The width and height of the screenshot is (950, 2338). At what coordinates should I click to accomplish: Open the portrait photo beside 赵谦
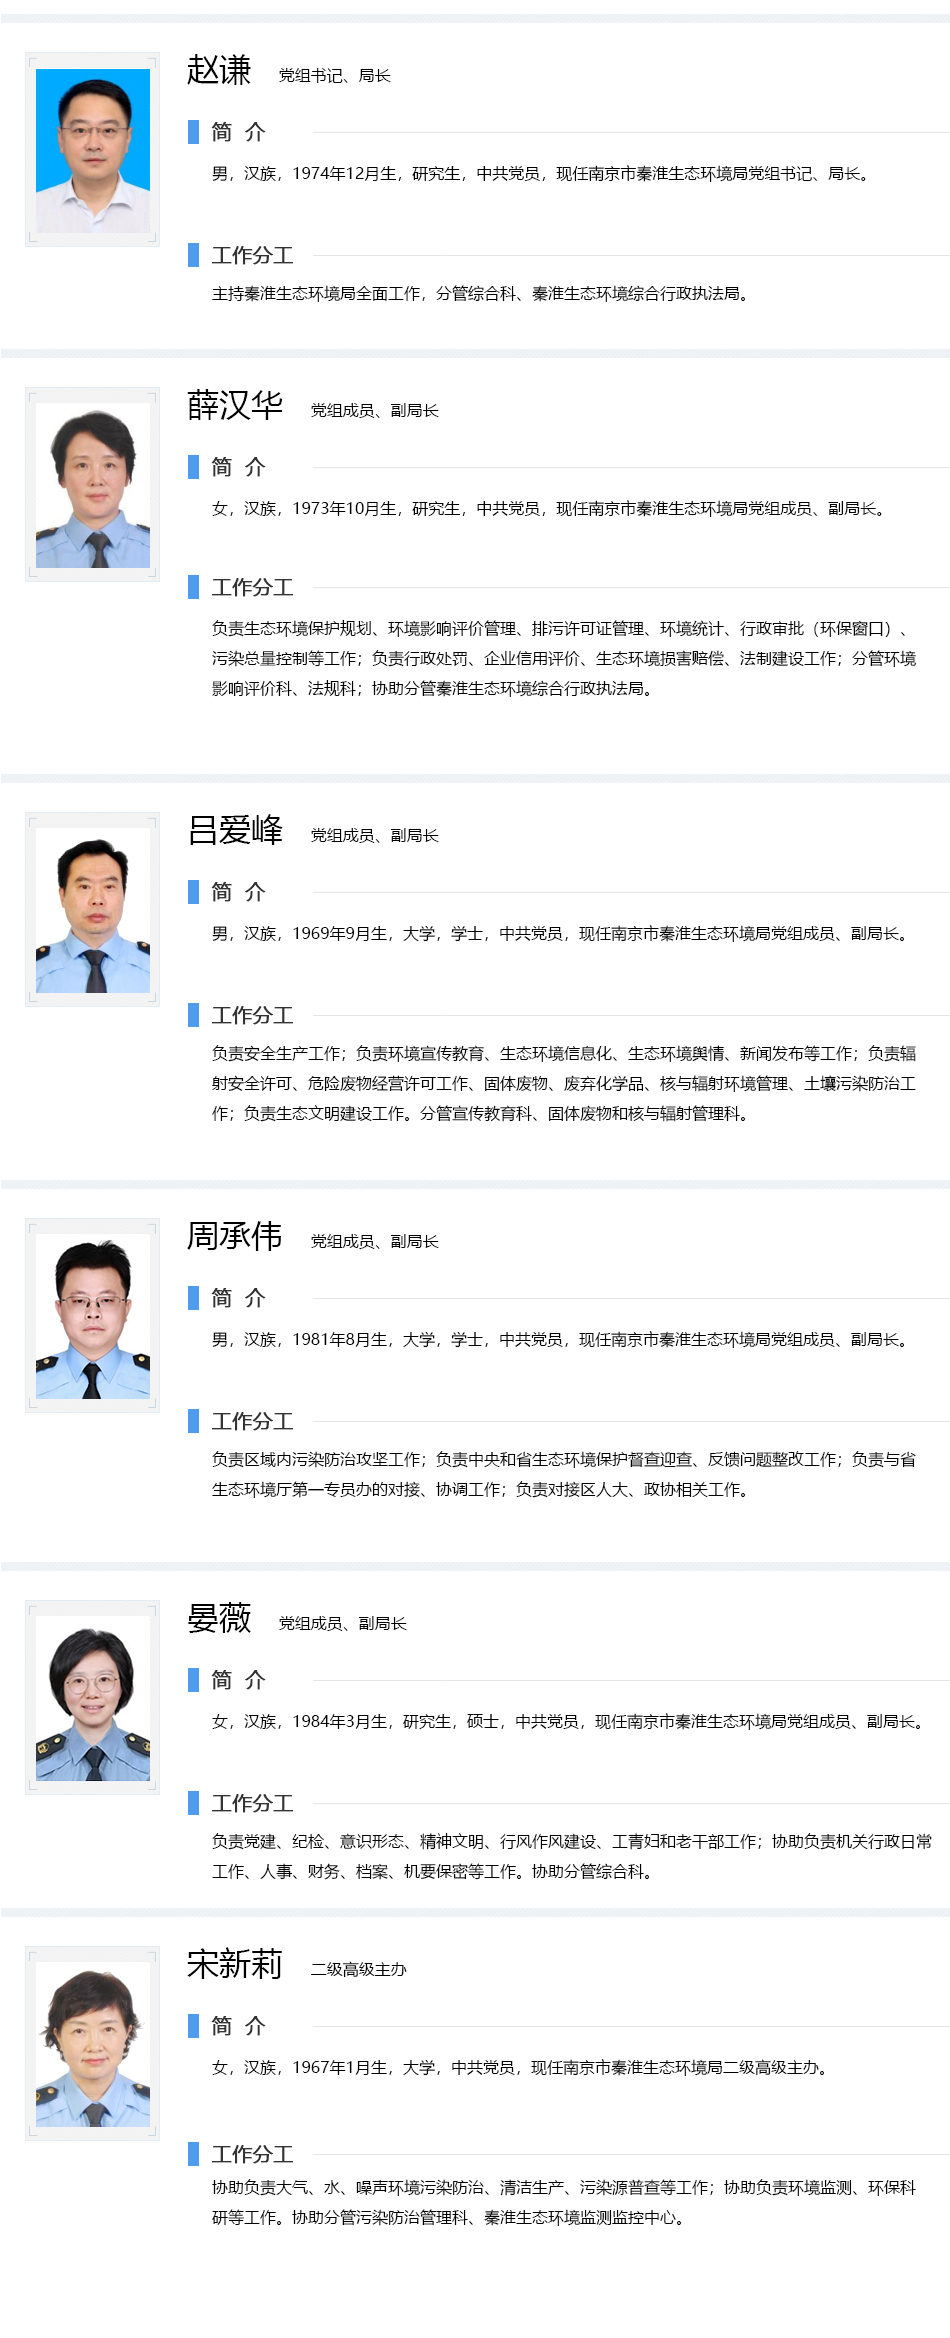coord(93,150)
